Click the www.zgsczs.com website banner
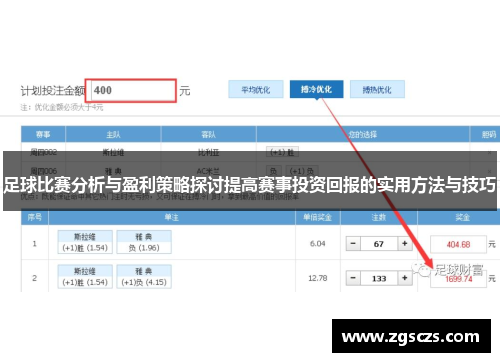The image size is (500, 362). click(x=411, y=336)
